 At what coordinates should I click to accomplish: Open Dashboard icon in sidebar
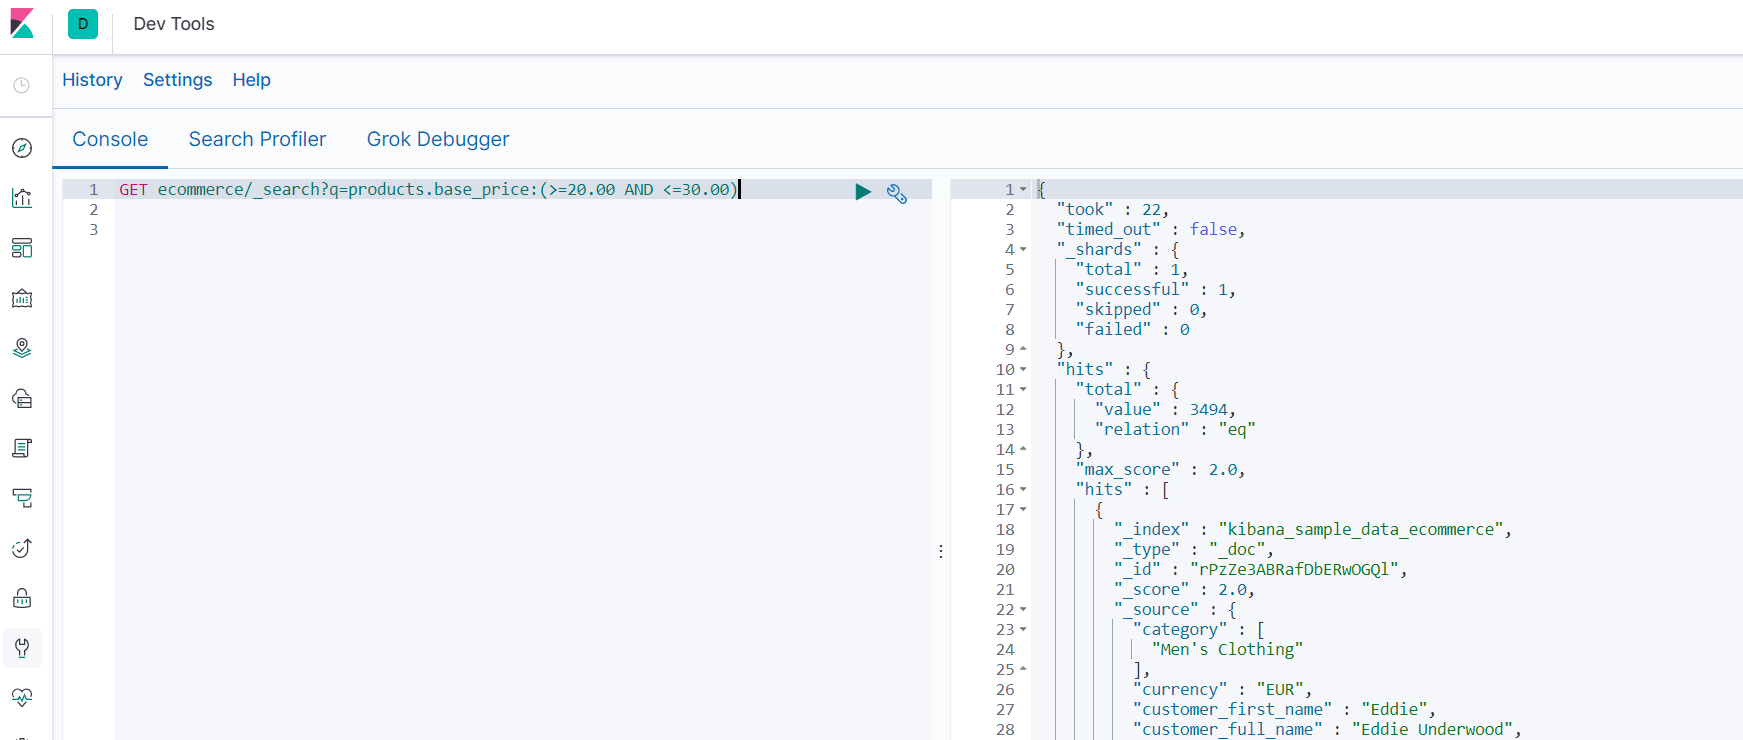click(22, 248)
